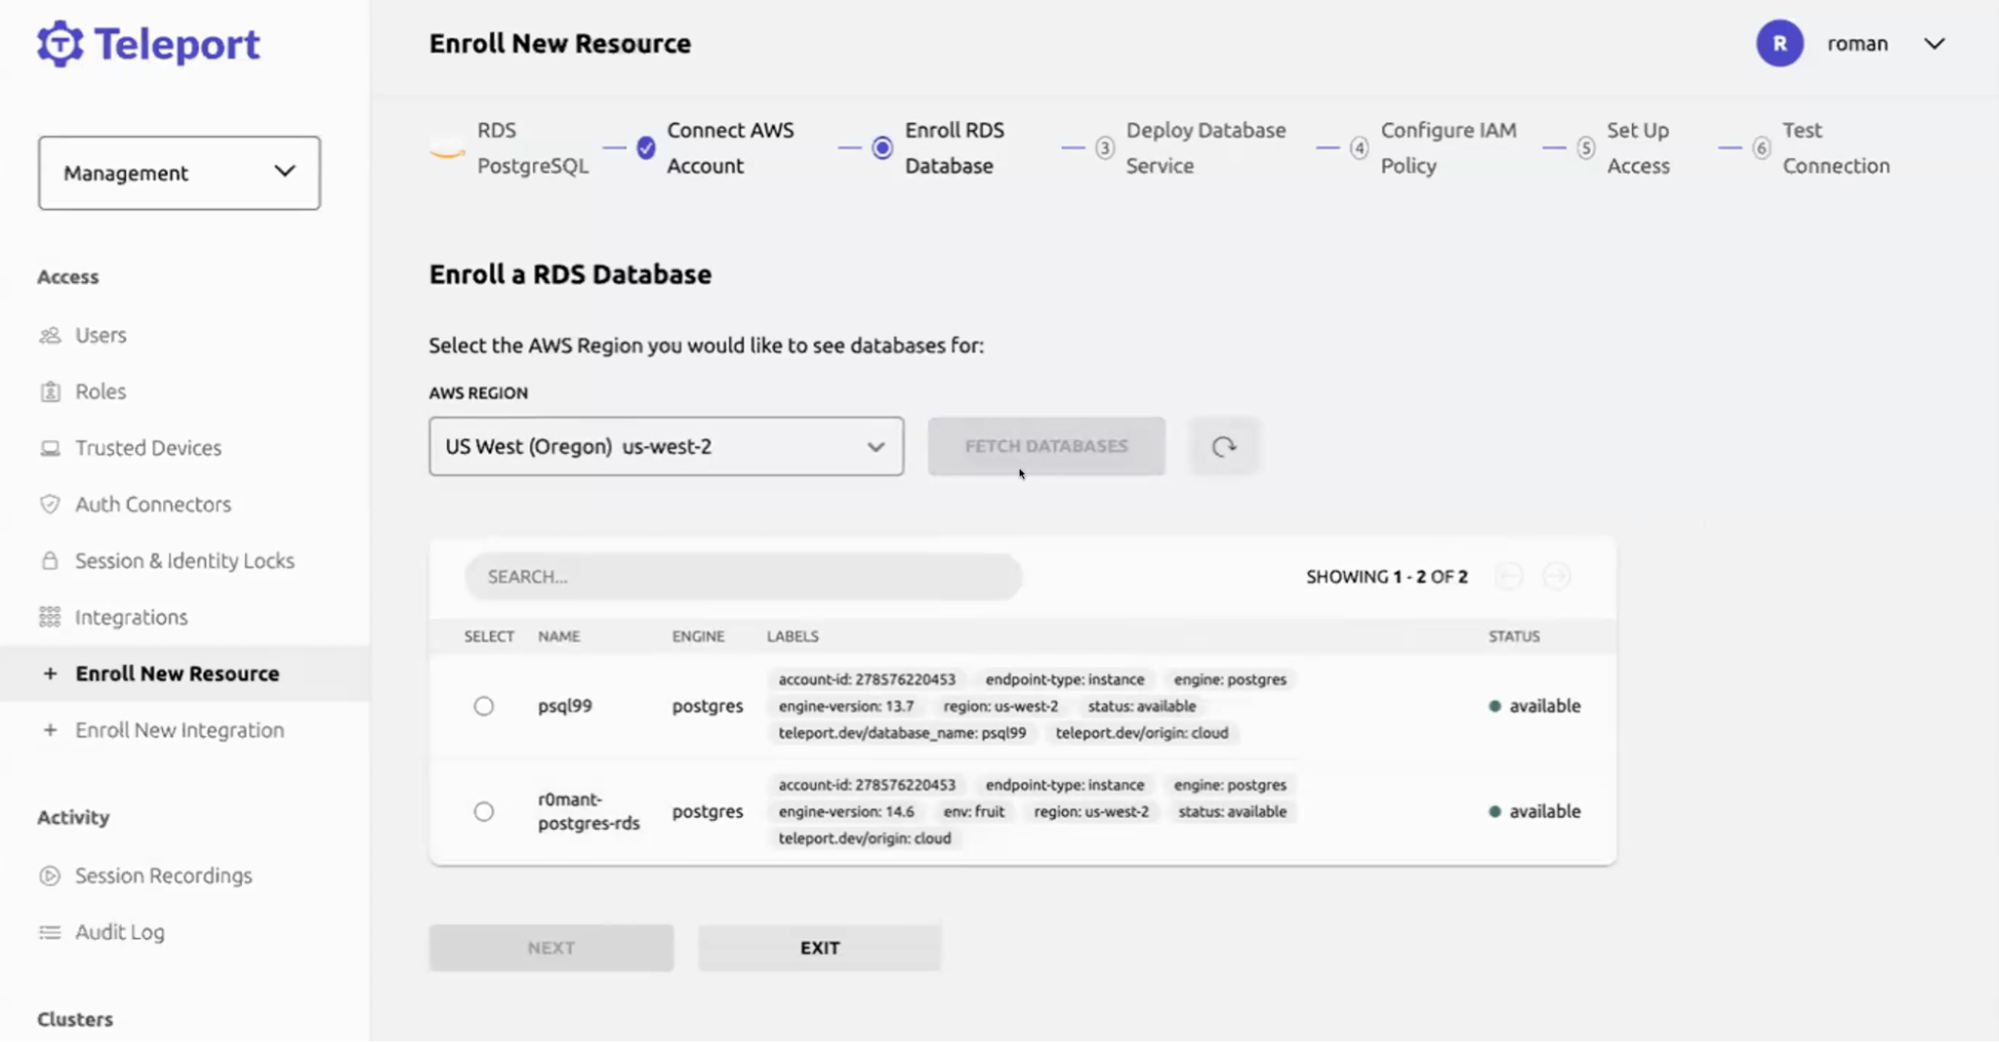Open the Roles sidebar icon

point(50,391)
